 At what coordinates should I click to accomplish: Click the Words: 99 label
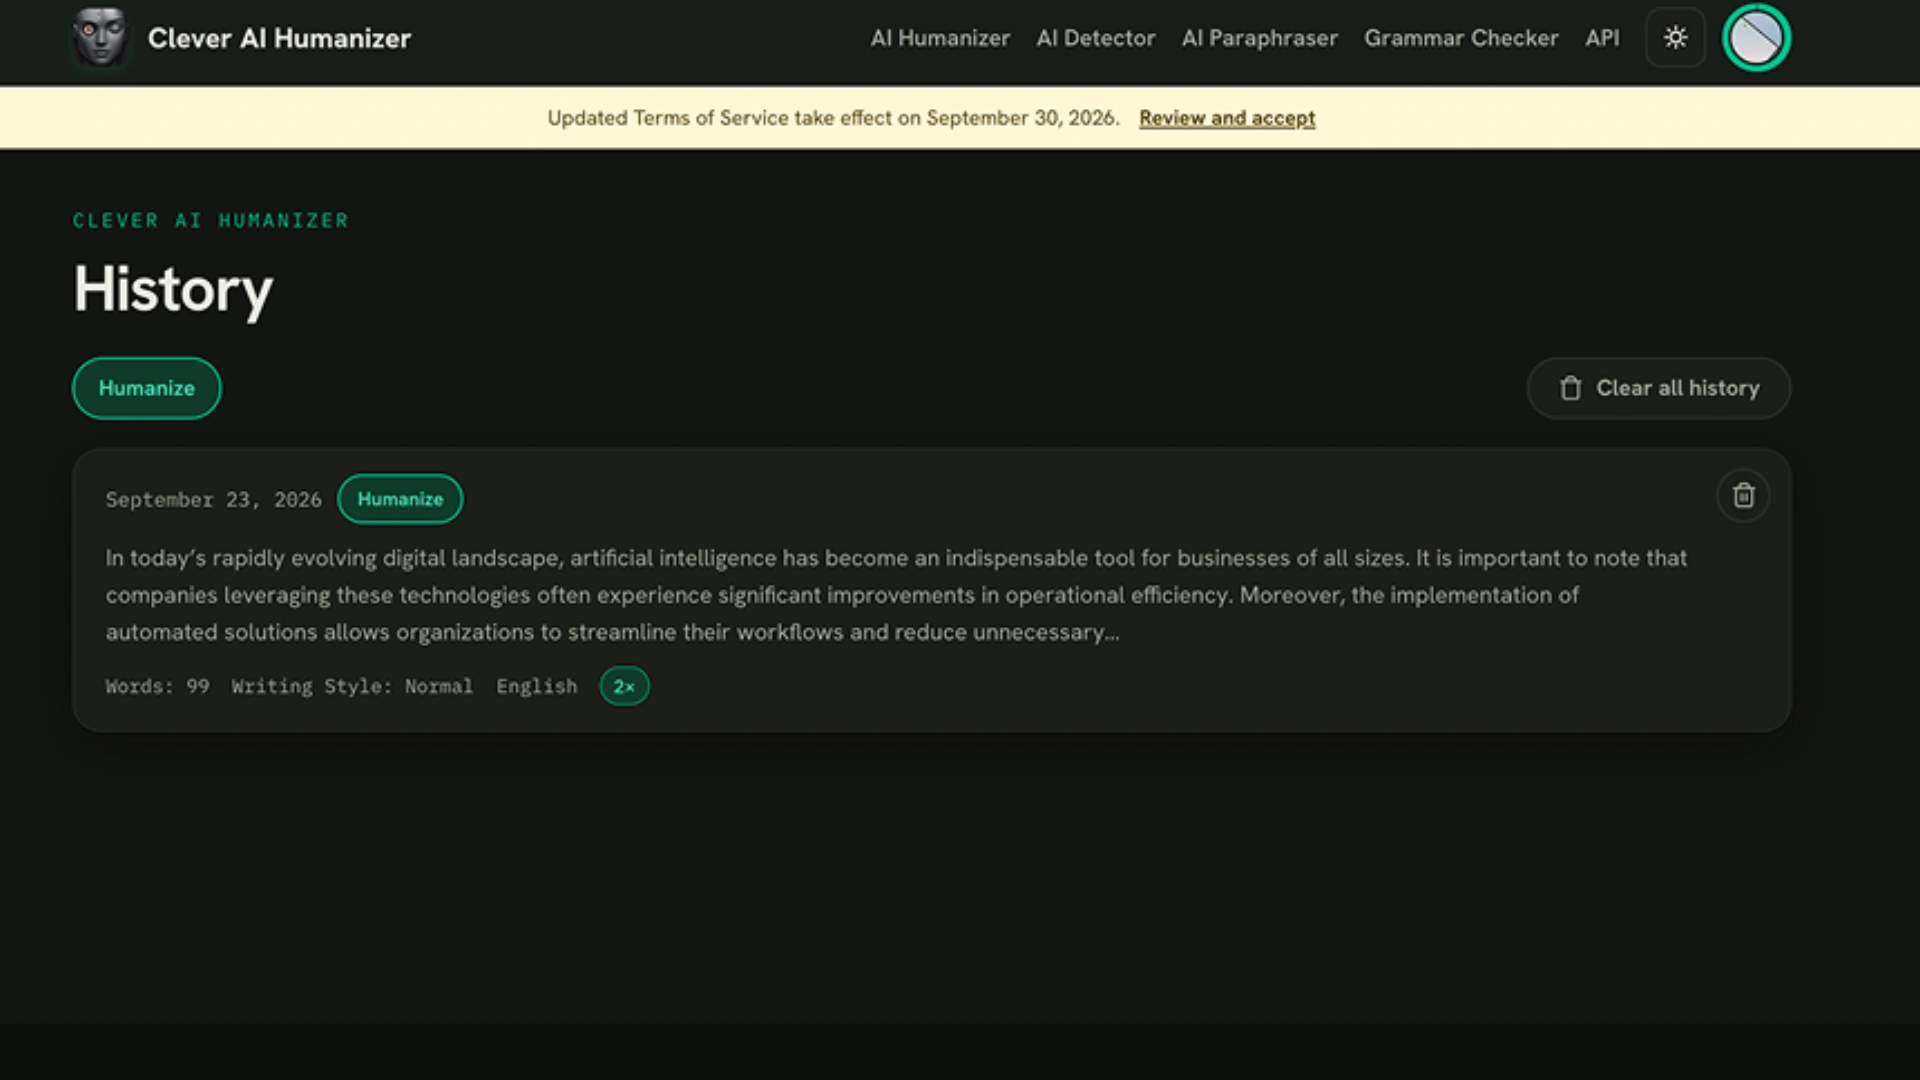point(158,686)
